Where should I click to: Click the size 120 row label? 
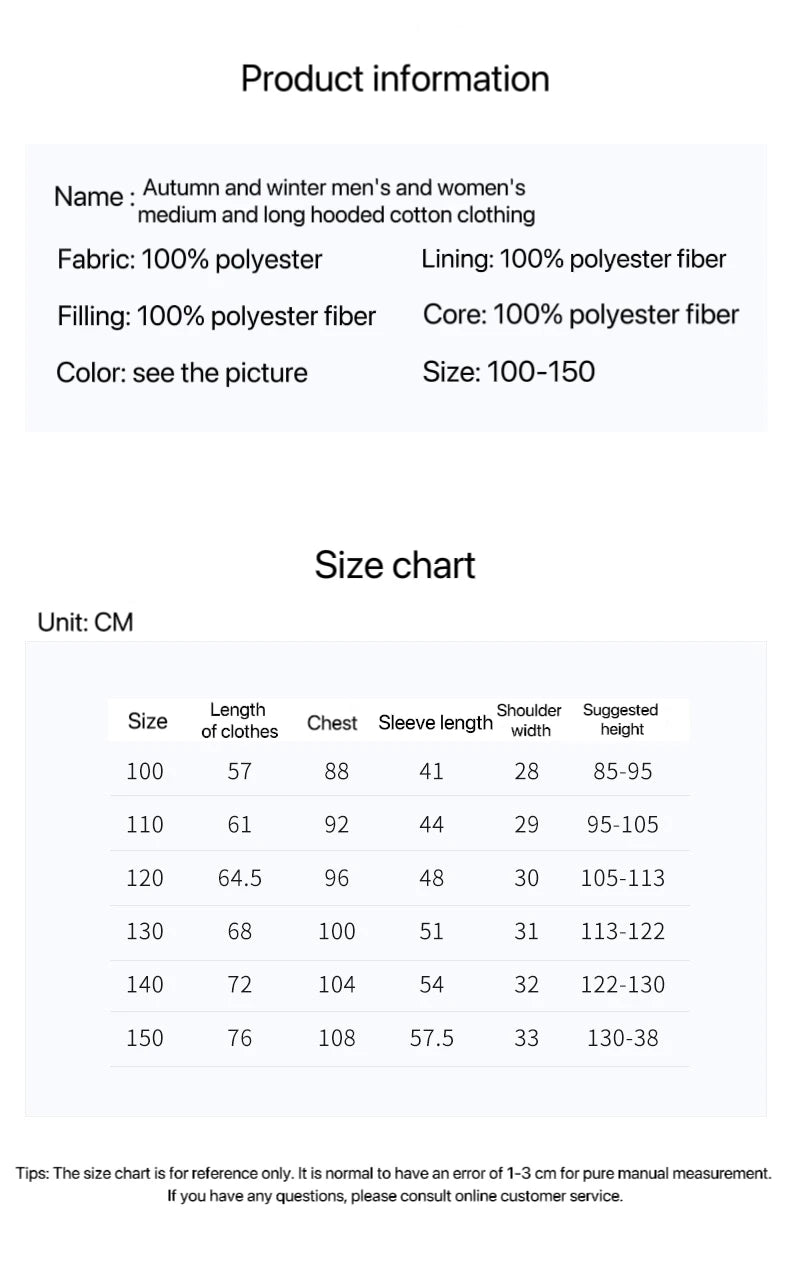145,878
